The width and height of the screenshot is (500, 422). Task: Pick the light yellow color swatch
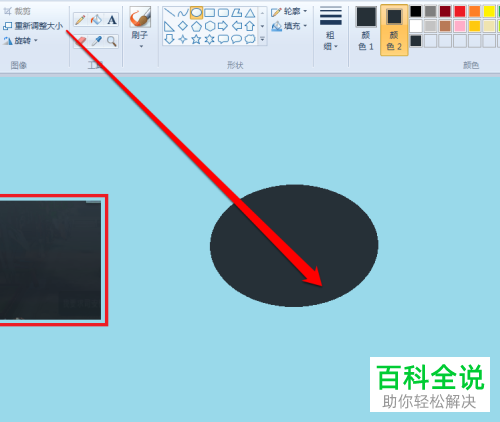(x=489, y=26)
